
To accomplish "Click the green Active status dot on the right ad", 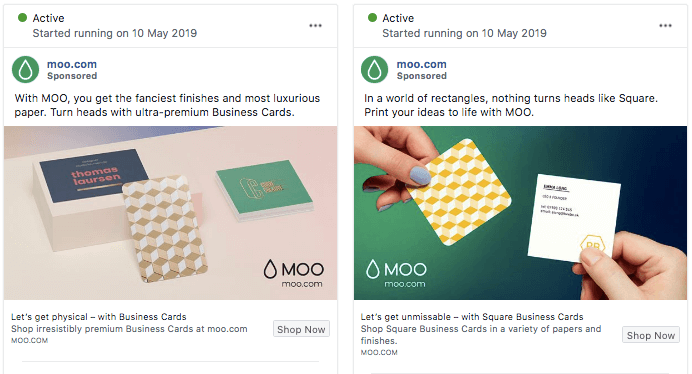I will click(x=372, y=18).
